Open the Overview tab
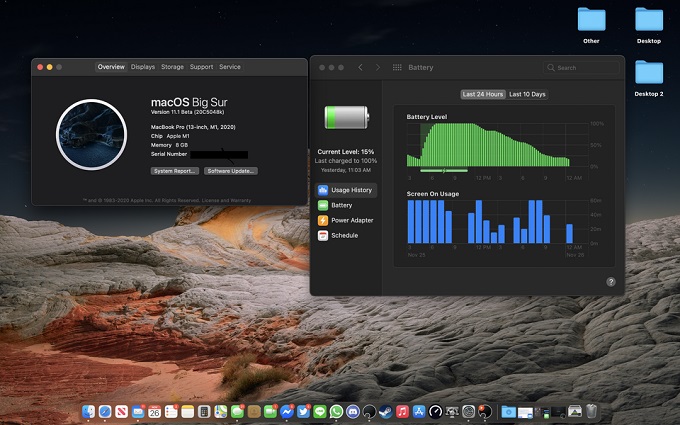 point(111,67)
